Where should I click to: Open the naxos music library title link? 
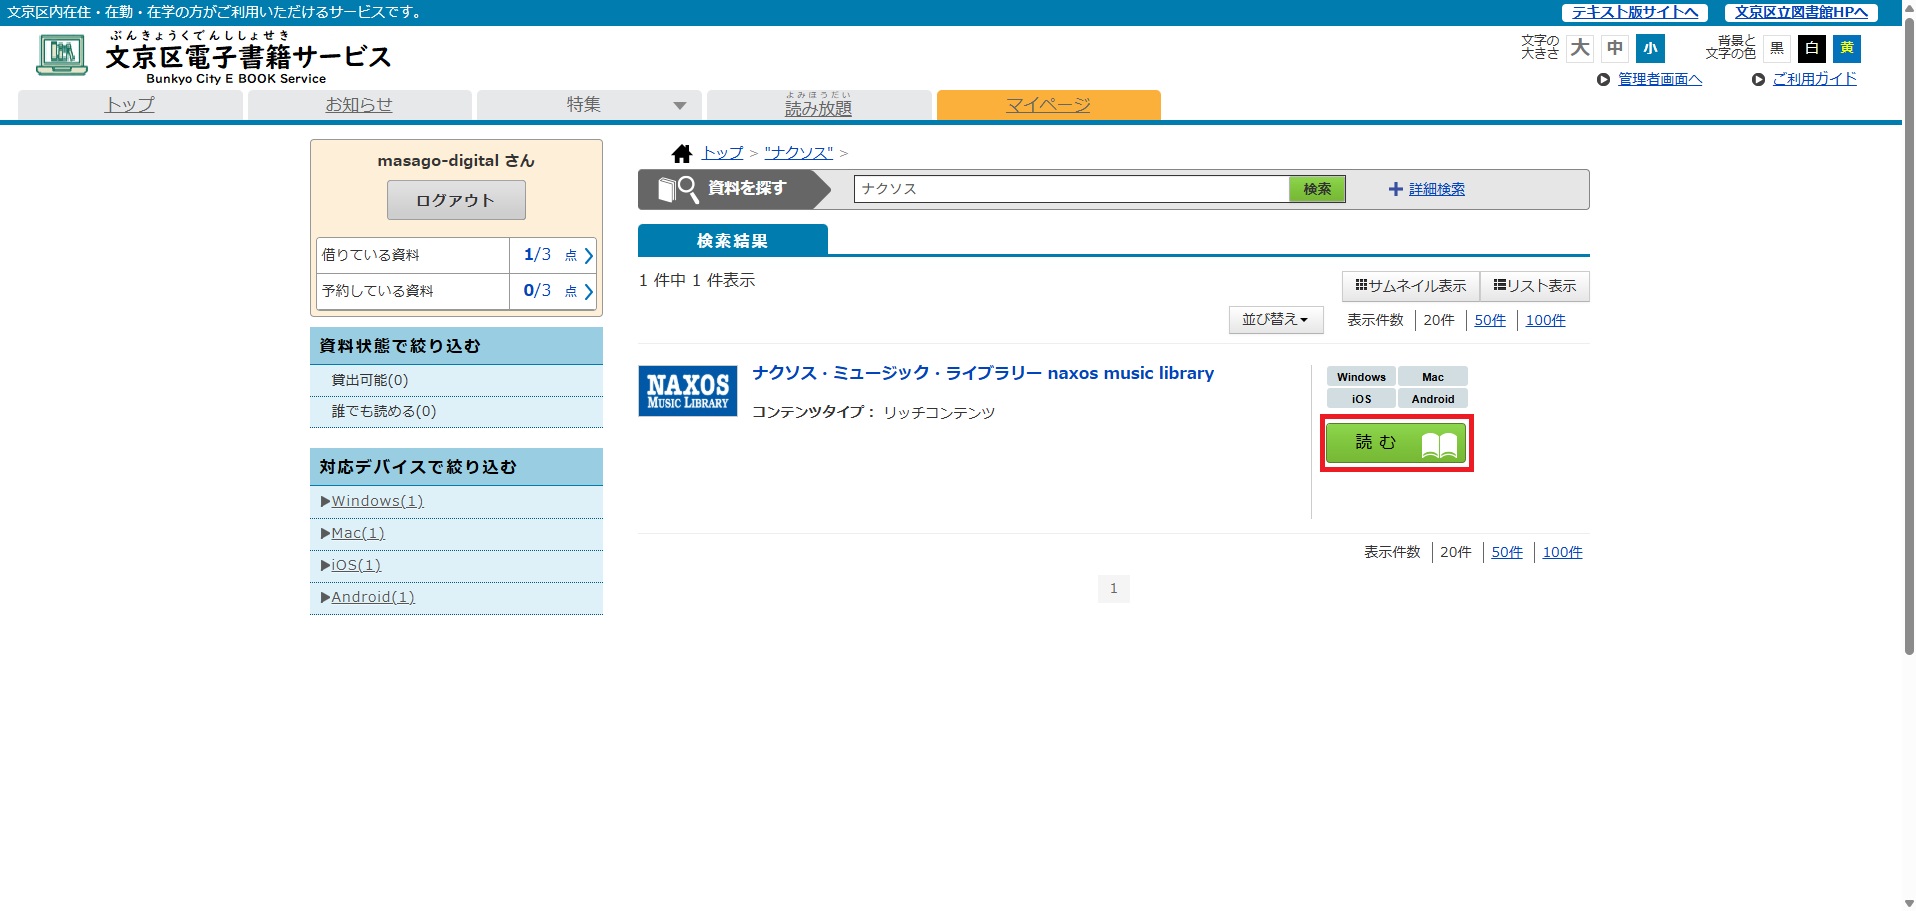[983, 373]
